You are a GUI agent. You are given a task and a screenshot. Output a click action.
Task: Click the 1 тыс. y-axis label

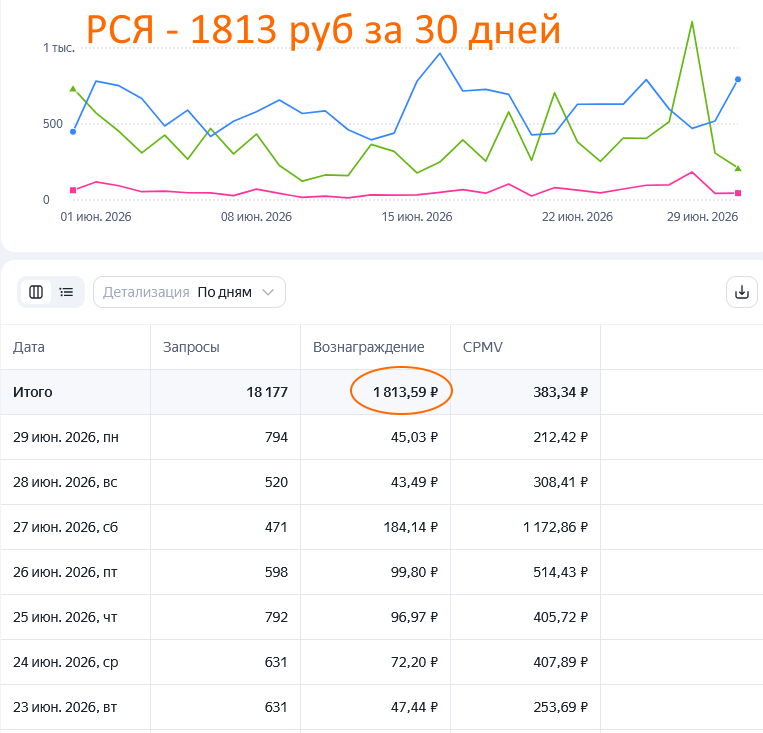click(59, 48)
